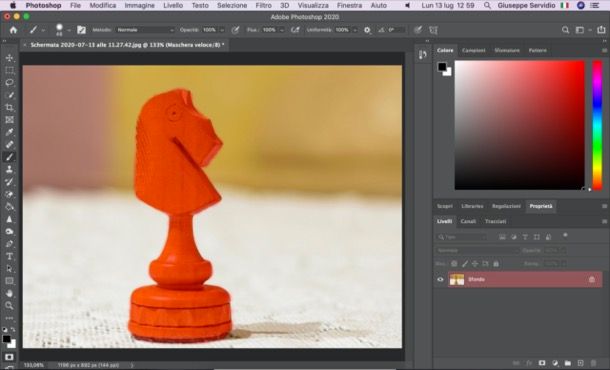Image resolution: width=610 pixels, height=370 pixels.
Task: Open the smoothing options gear icon
Action: click(x=367, y=30)
